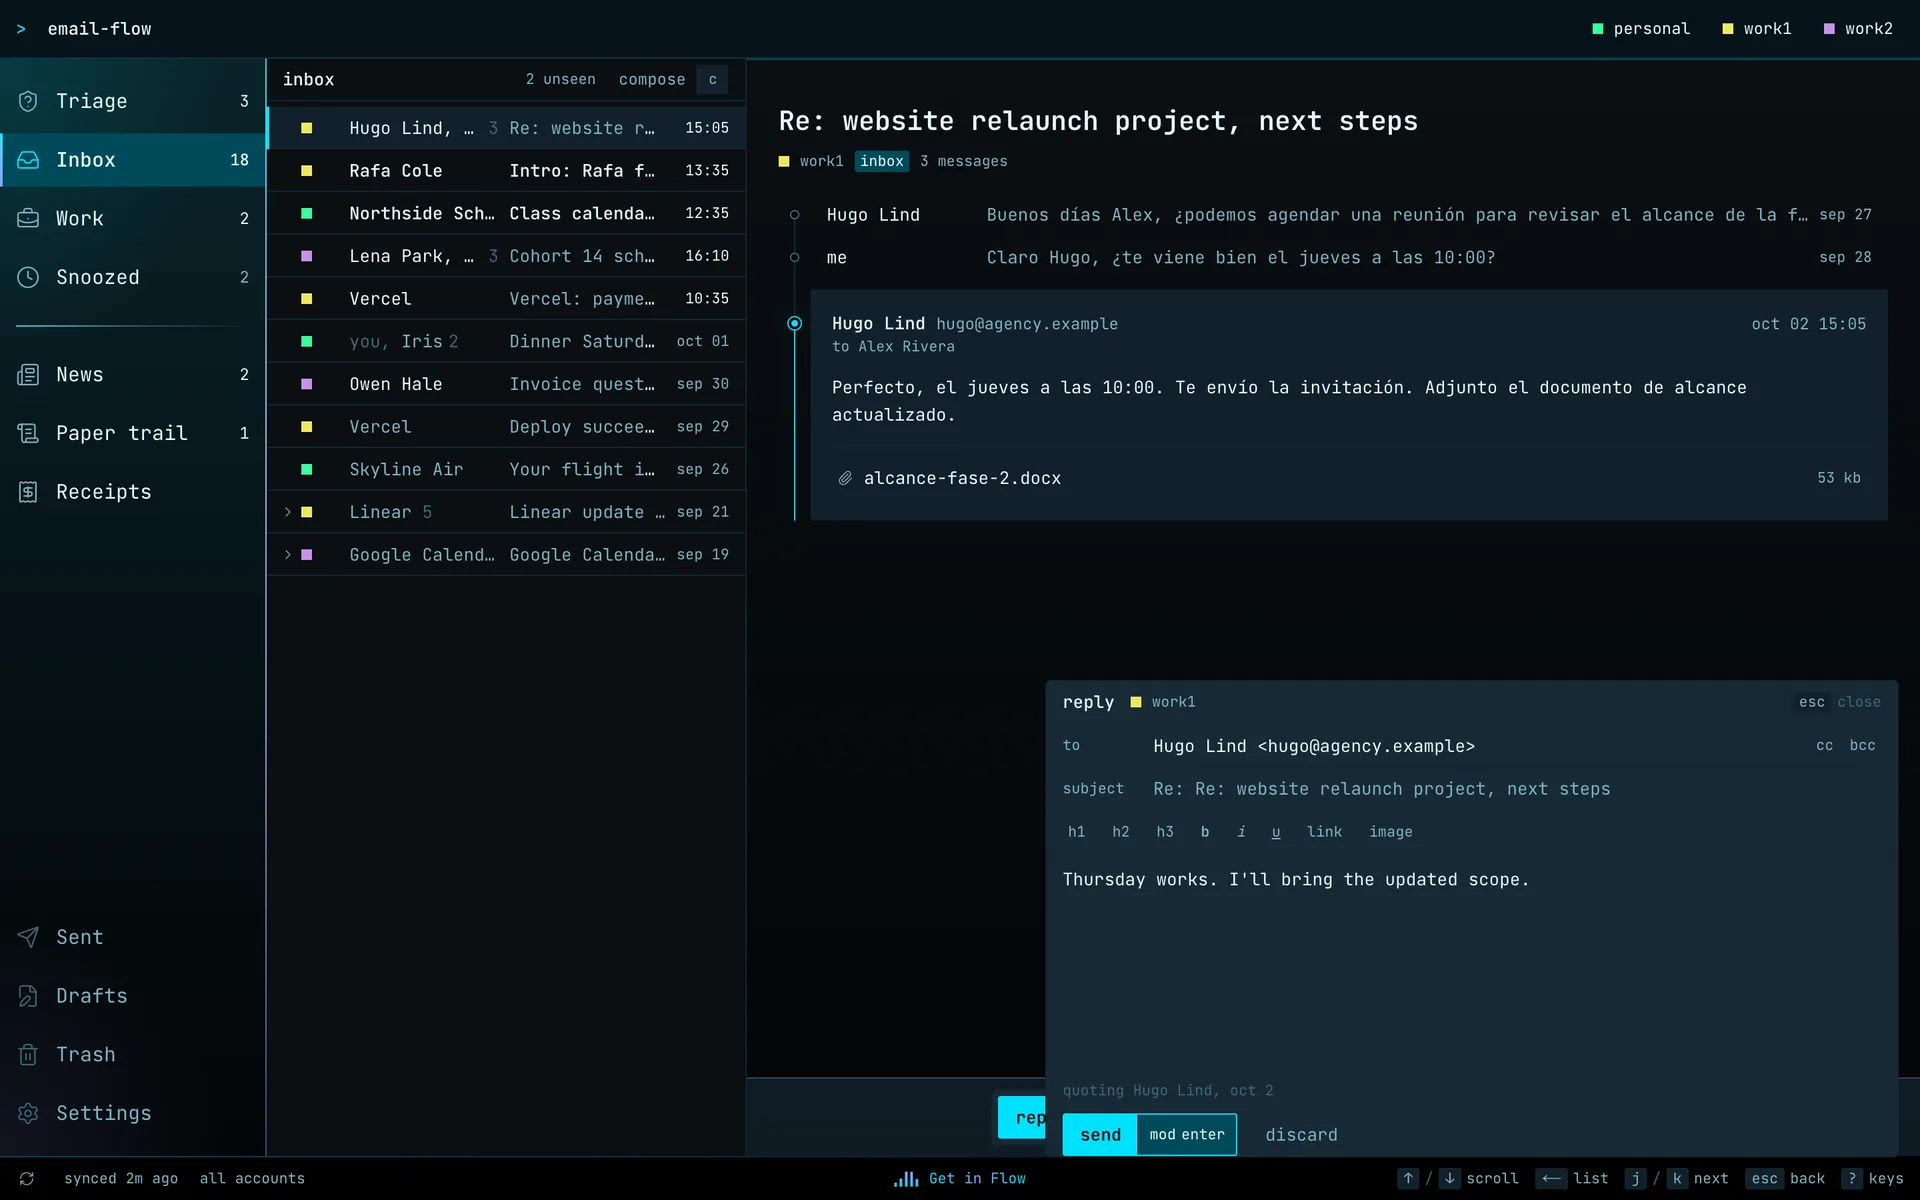Viewport: 1920px width, 1200px height.
Task: Expand the Google Calendar thread group
Action: pos(288,555)
